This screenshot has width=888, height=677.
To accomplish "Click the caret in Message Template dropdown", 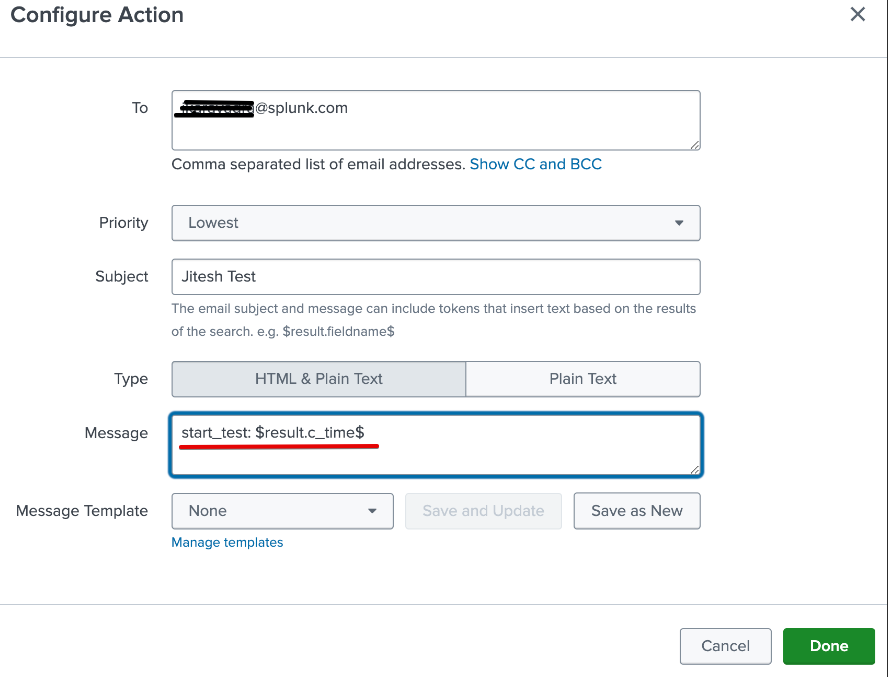I will (372, 511).
